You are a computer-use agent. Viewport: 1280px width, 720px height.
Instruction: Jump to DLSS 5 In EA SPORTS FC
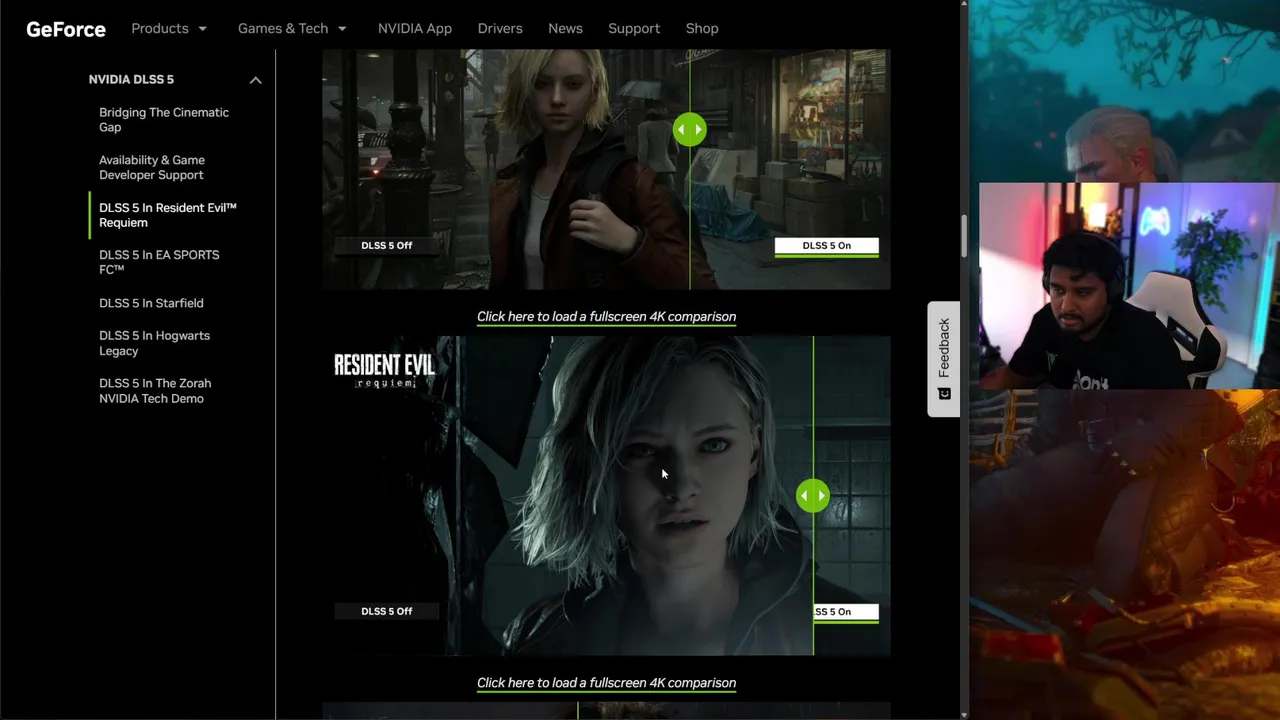pos(159,262)
